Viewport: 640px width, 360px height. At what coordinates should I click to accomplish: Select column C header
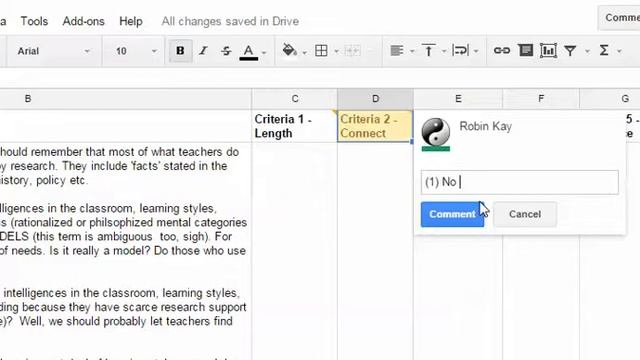pyautogui.click(x=295, y=99)
